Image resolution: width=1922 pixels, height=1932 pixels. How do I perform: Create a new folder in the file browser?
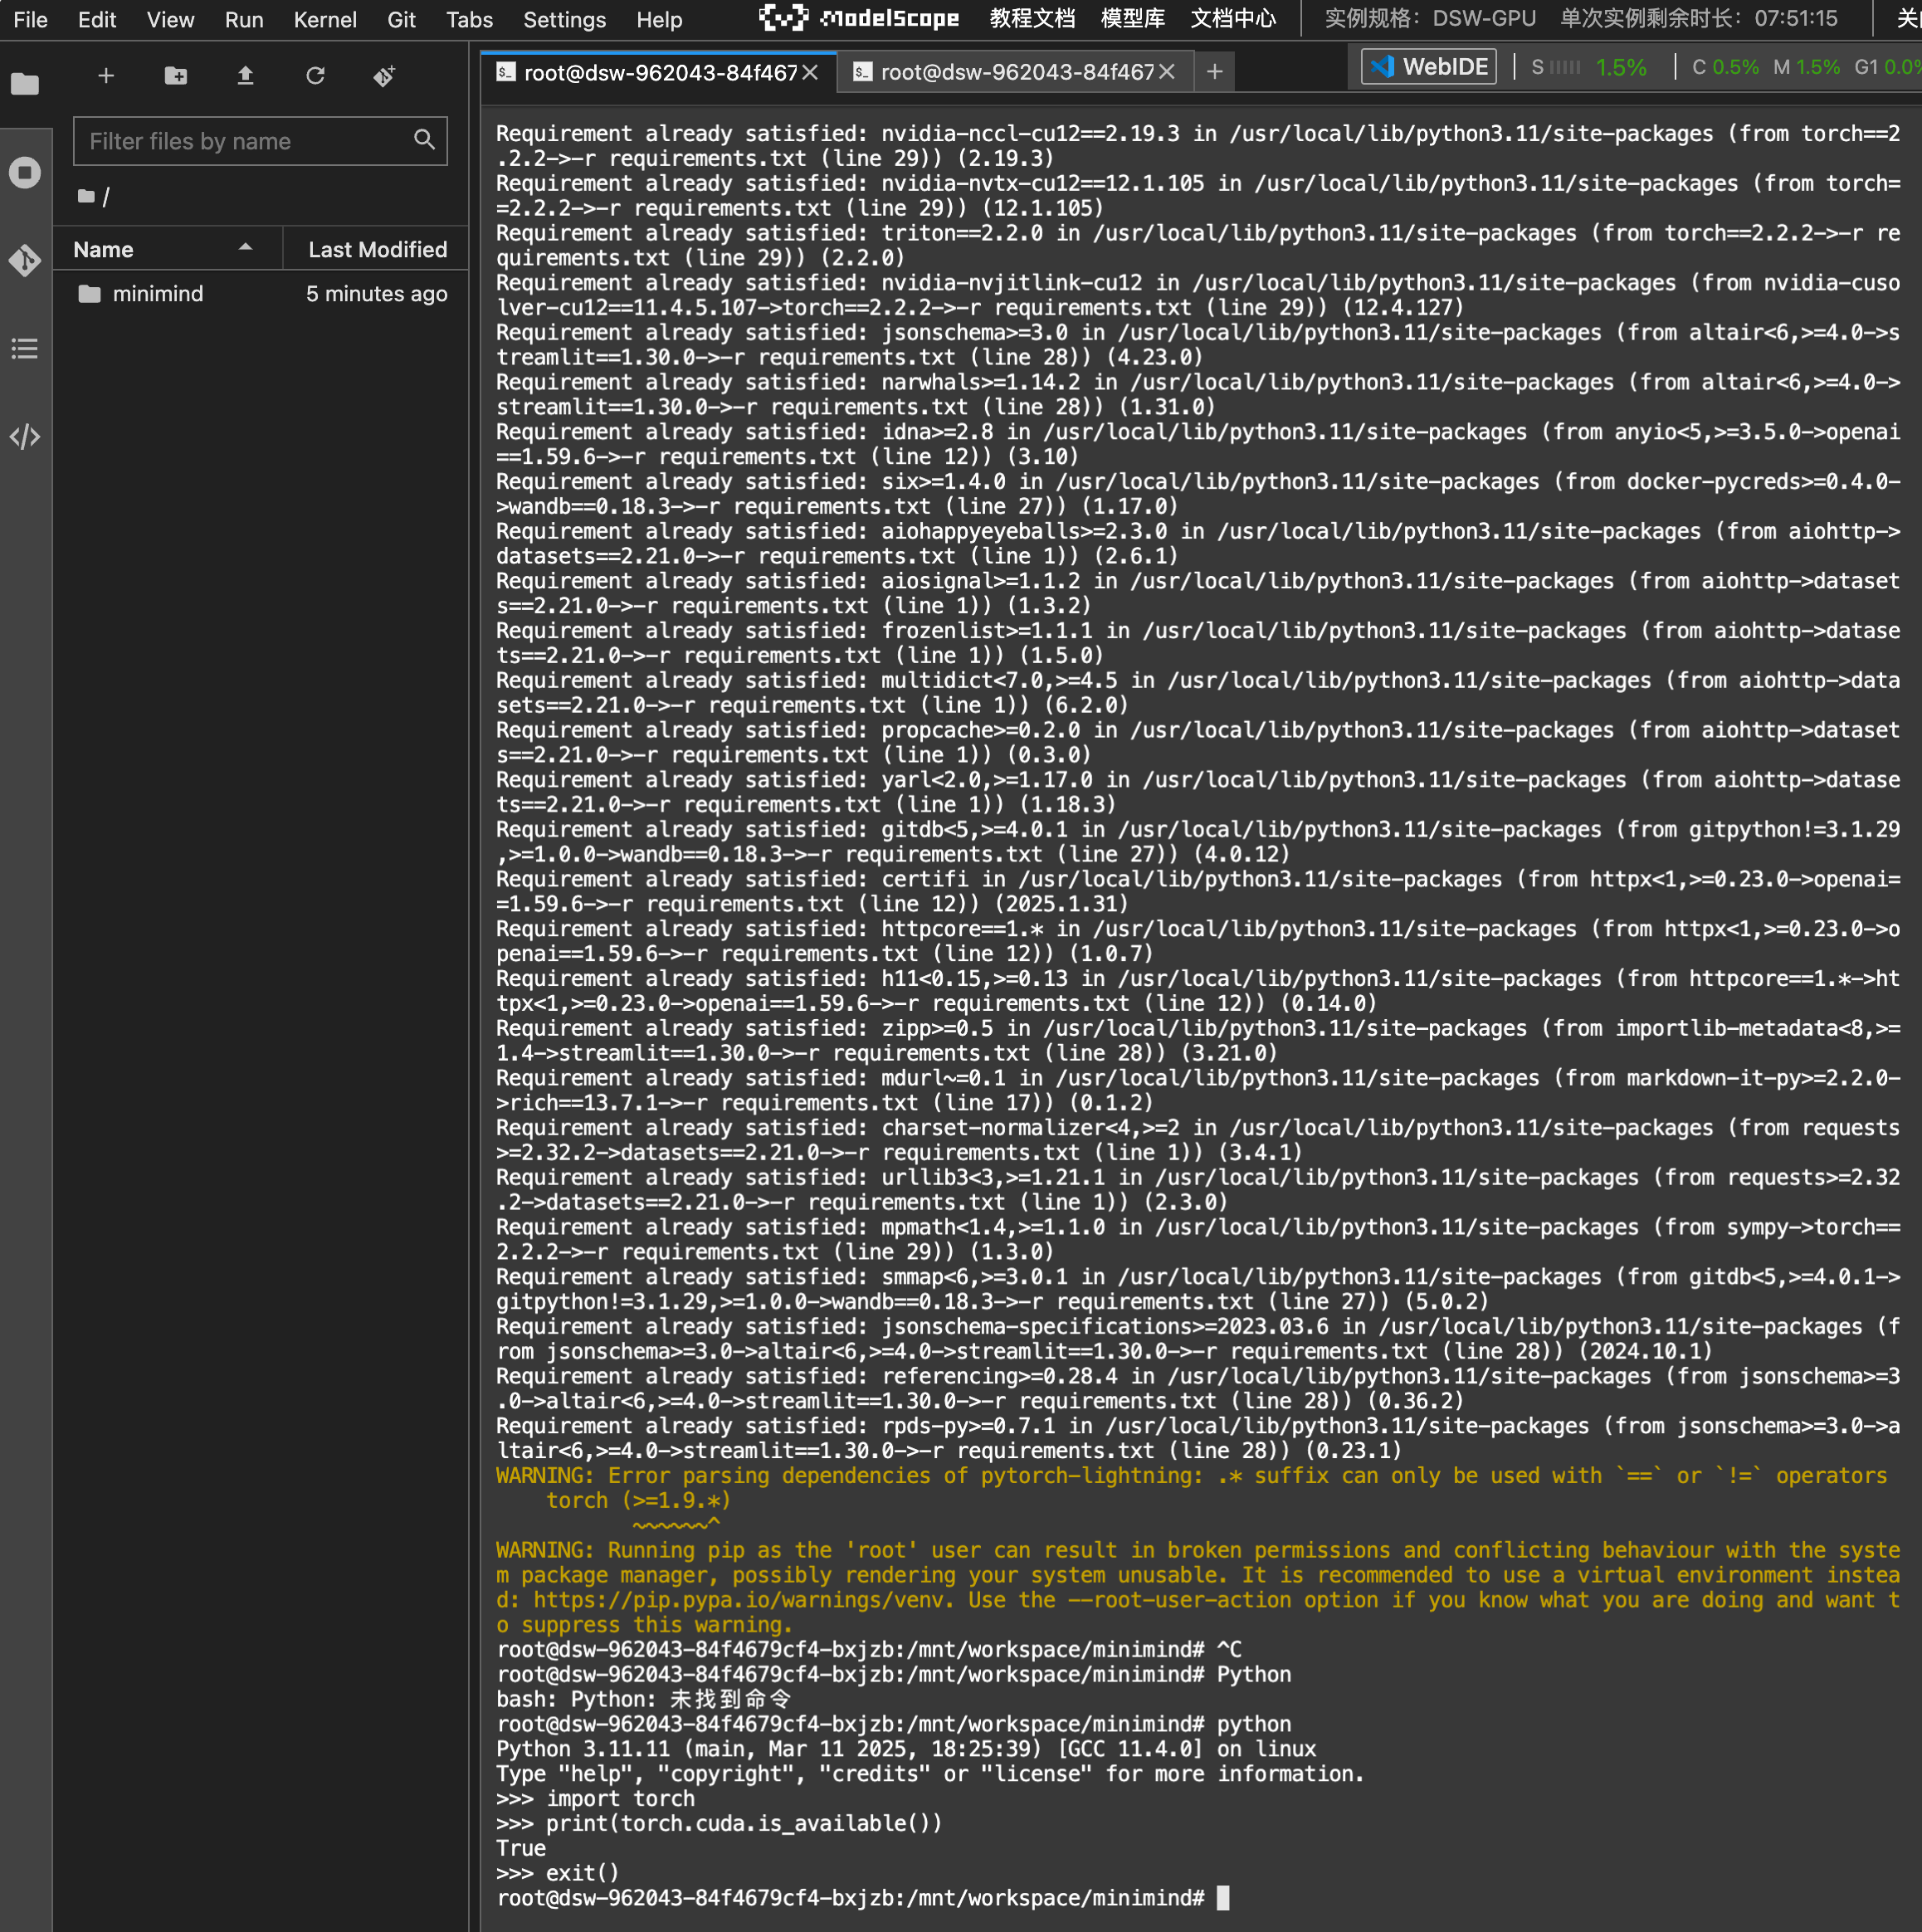[176, 76]
